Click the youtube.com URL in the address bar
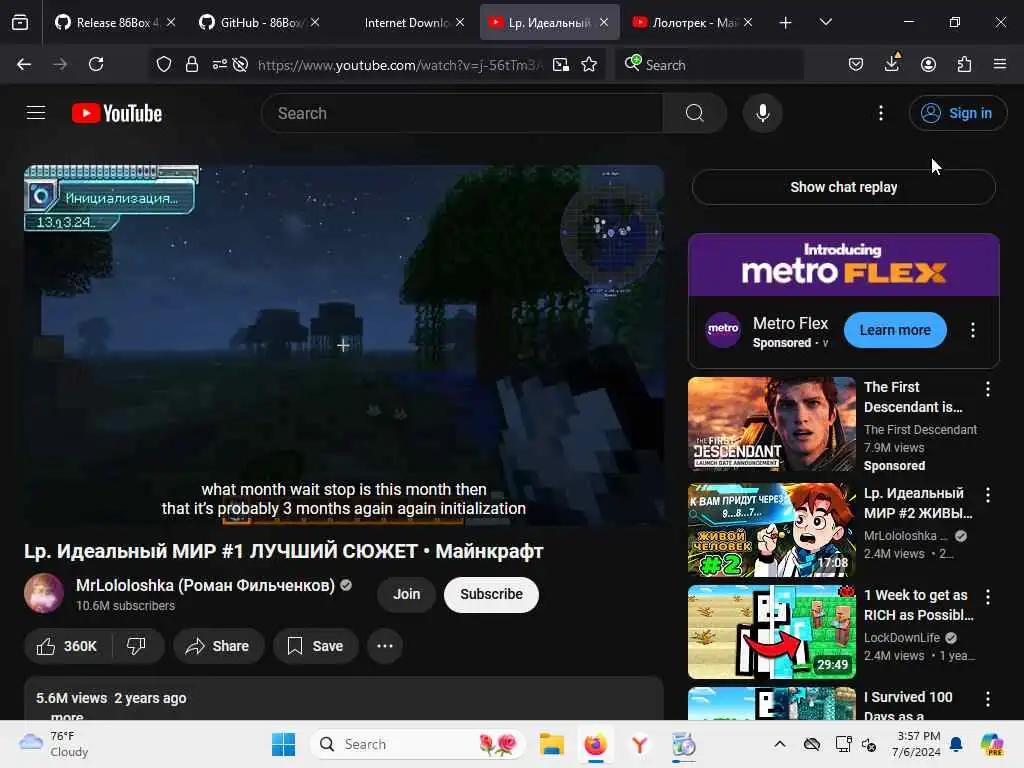The image size is (1024, 768). 400,65
